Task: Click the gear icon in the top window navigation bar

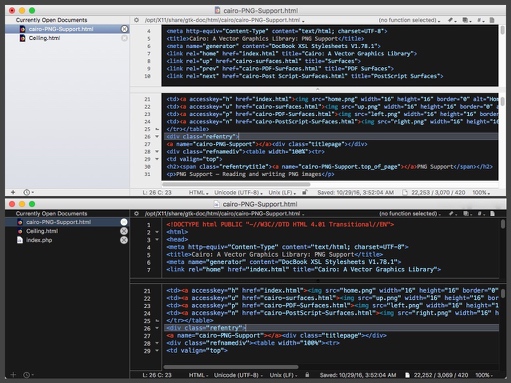Action: pyautogui.click(x=136, y=20)
